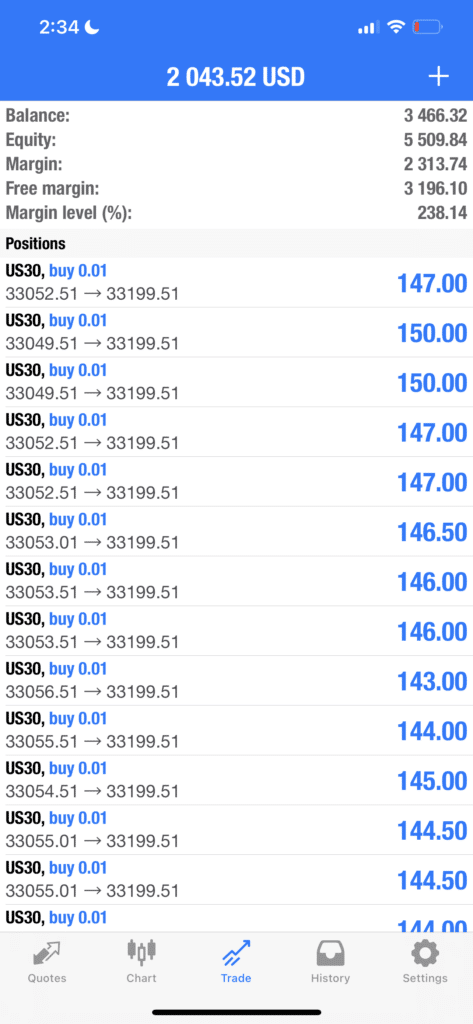Open the Chart candlestick icon
Image resolution: width=473 pixels, height=1024 pixels.
(141, 952)
